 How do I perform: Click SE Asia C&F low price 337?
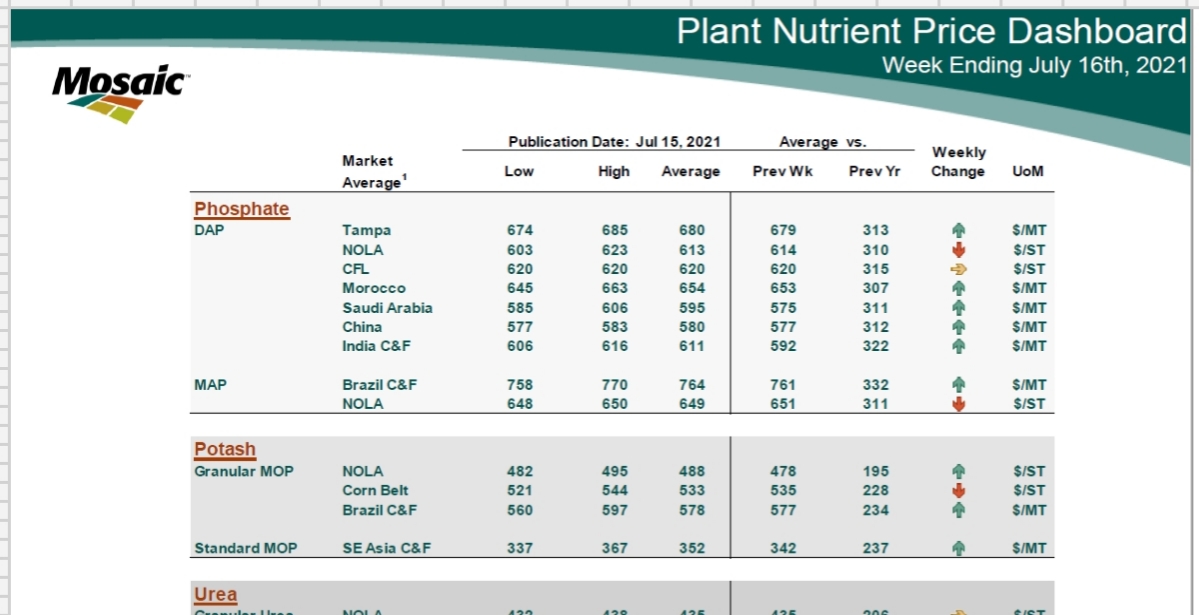point(519,548)
